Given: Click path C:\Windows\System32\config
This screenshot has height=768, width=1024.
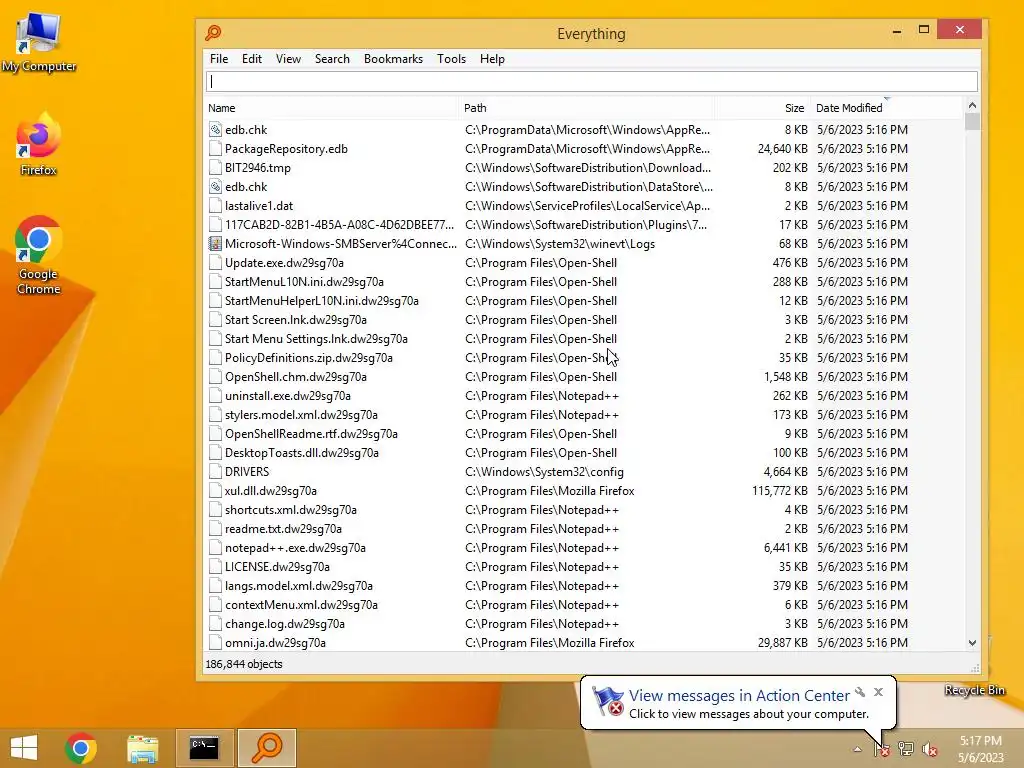Looking at the screenshot, I should point(545,472).
